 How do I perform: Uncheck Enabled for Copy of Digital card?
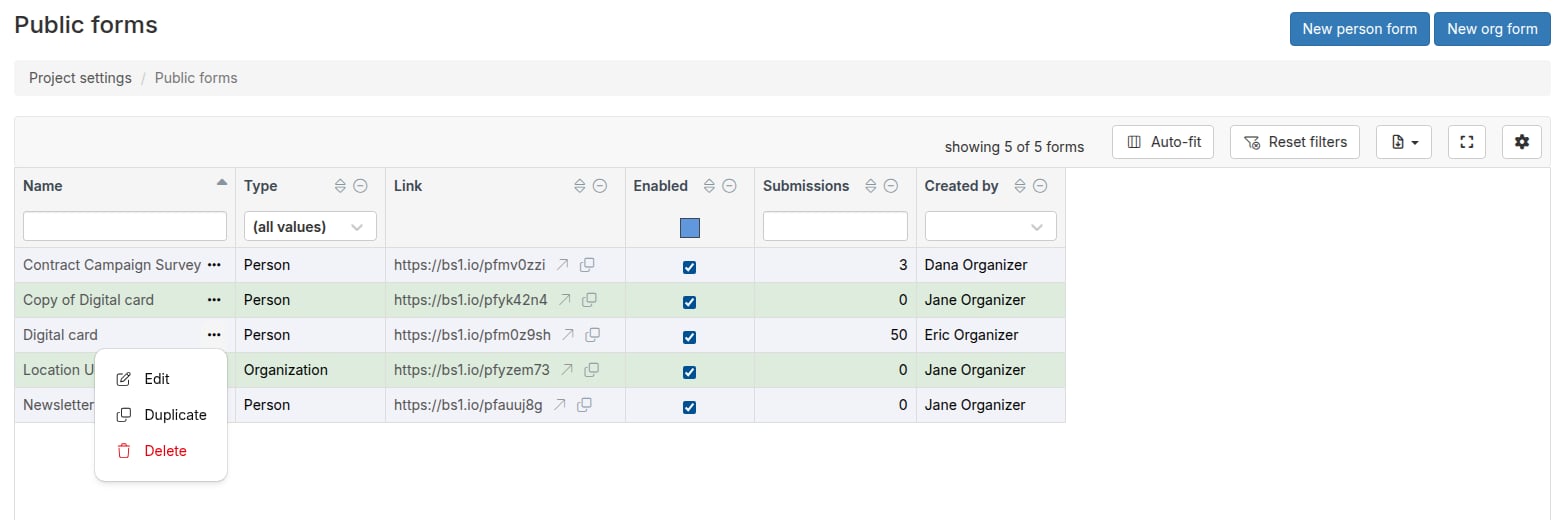pyautogui.click(x=689, y=302)
